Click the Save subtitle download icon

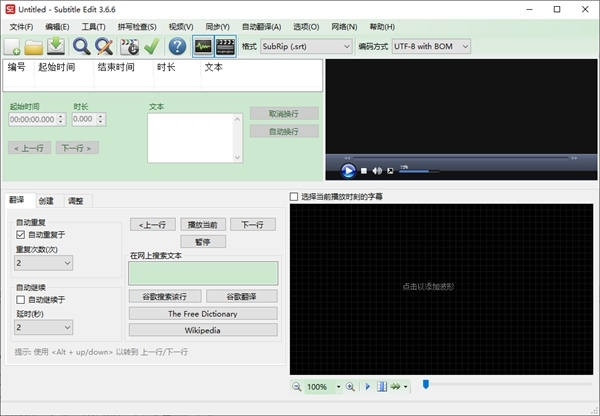coord(56,46)
